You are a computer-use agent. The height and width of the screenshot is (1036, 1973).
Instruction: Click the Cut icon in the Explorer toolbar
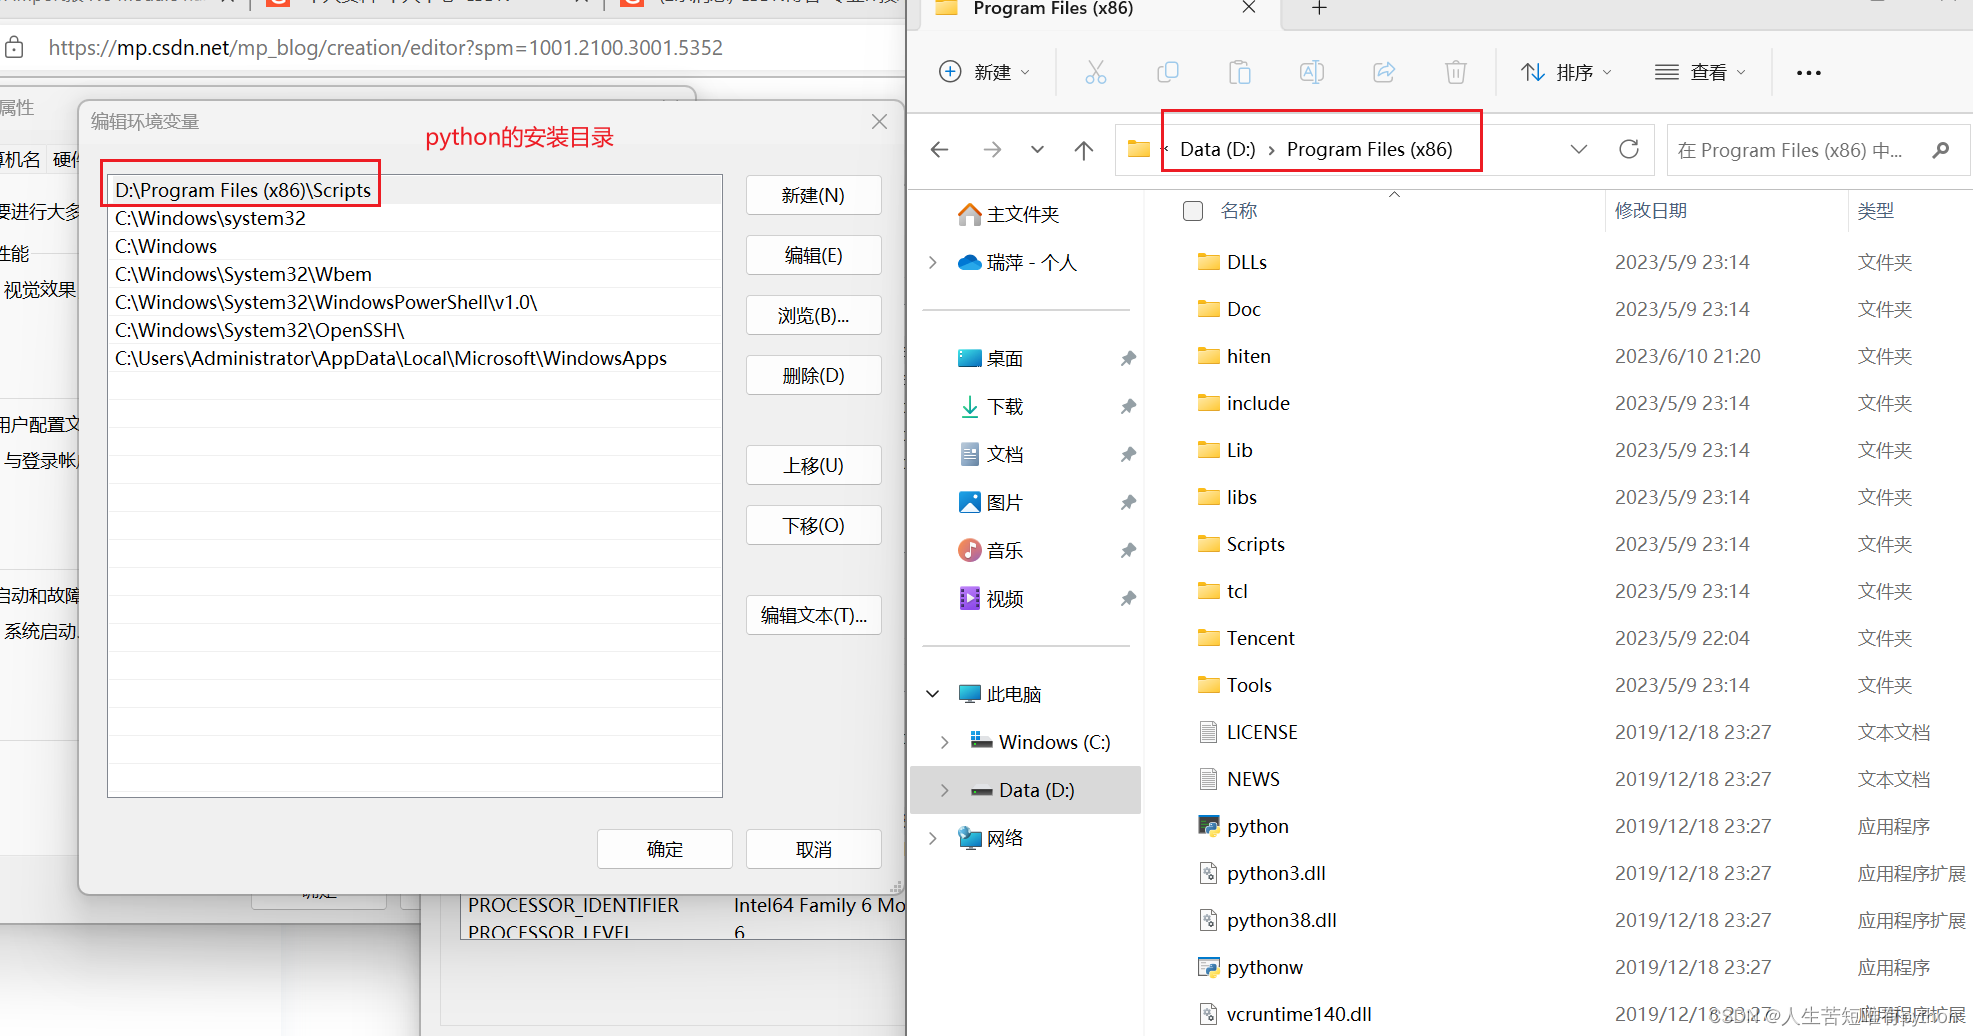(x=1095, y=71)
